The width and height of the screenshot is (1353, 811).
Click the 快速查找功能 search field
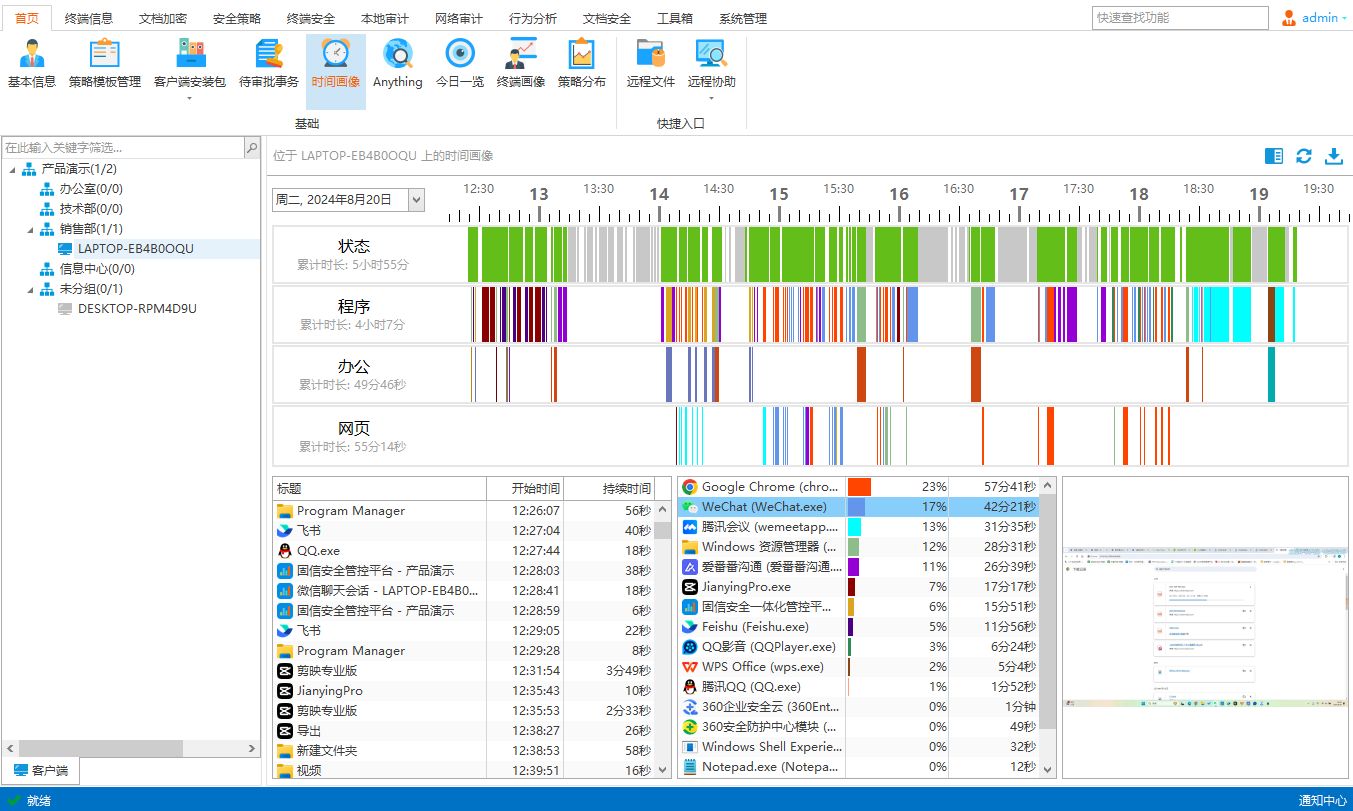click(1181, 18)
